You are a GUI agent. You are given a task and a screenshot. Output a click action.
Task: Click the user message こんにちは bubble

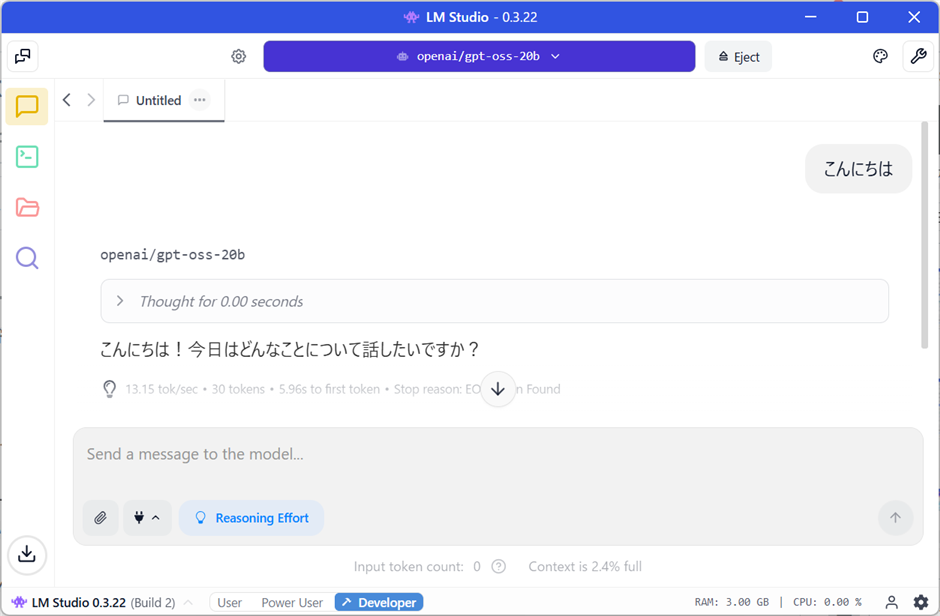[x=858, y=169]
